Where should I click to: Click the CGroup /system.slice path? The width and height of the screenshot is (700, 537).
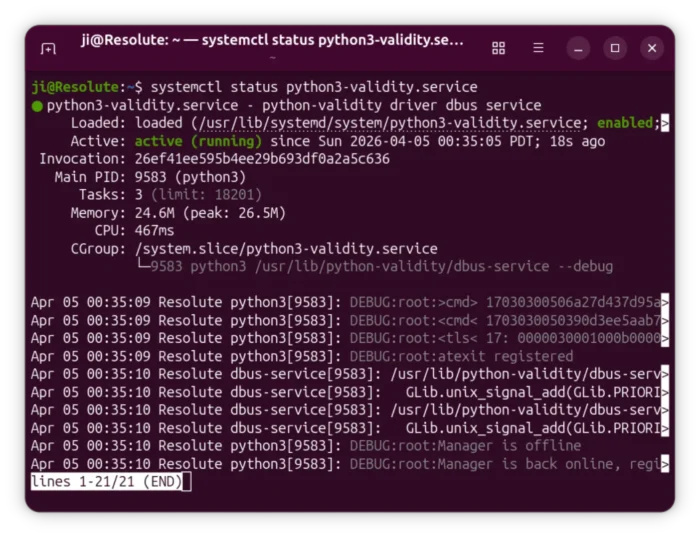tap(286, 249)
